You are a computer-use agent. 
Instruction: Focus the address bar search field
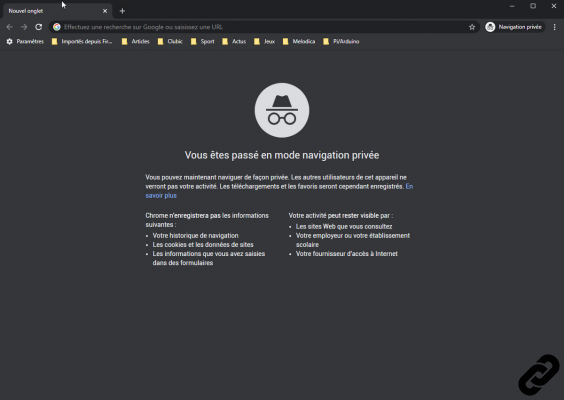(264, 27)
